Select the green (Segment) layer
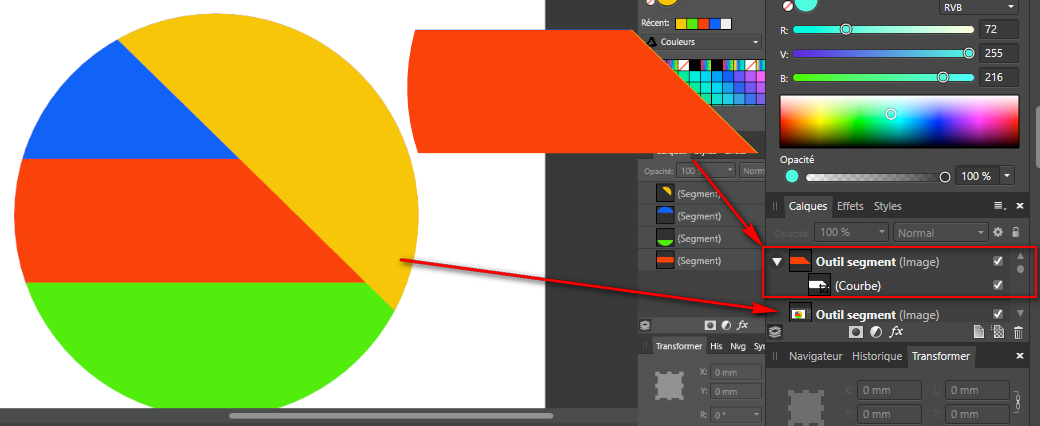 pyautogui.click(x=702, y=238)
